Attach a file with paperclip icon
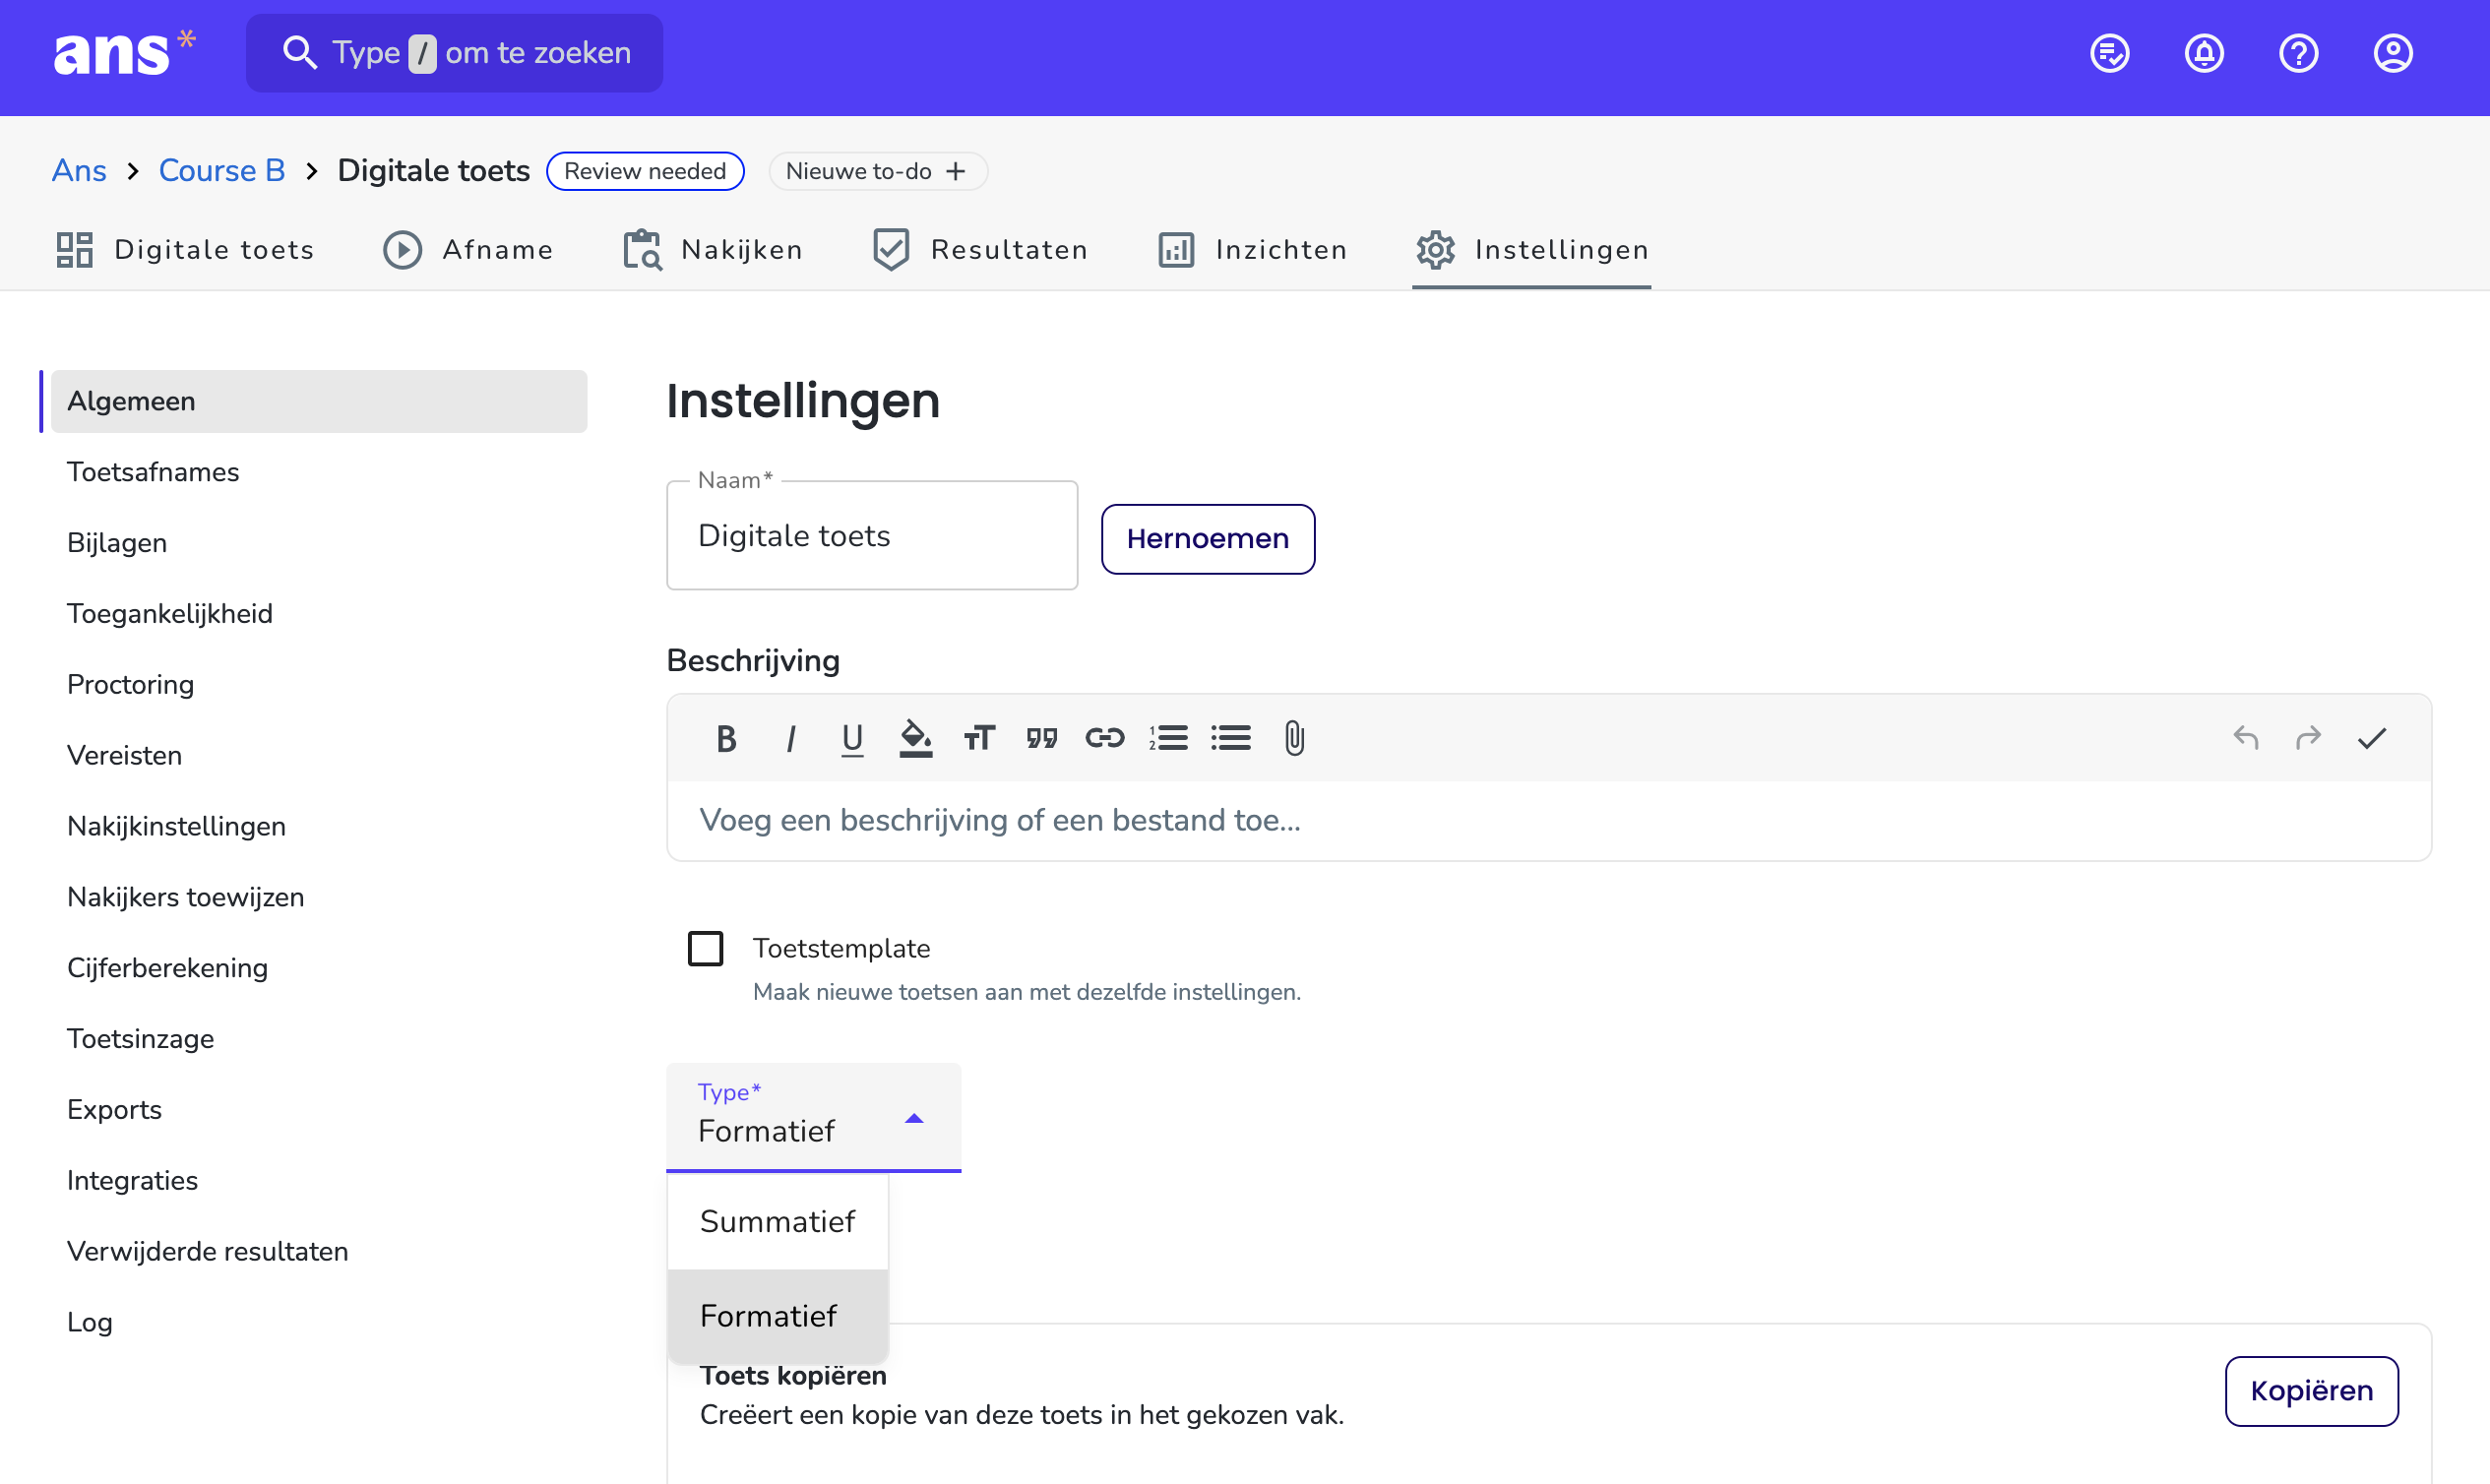Screen dimensions: 2490x1484 pyautogui.click(x=1294, y=738)
